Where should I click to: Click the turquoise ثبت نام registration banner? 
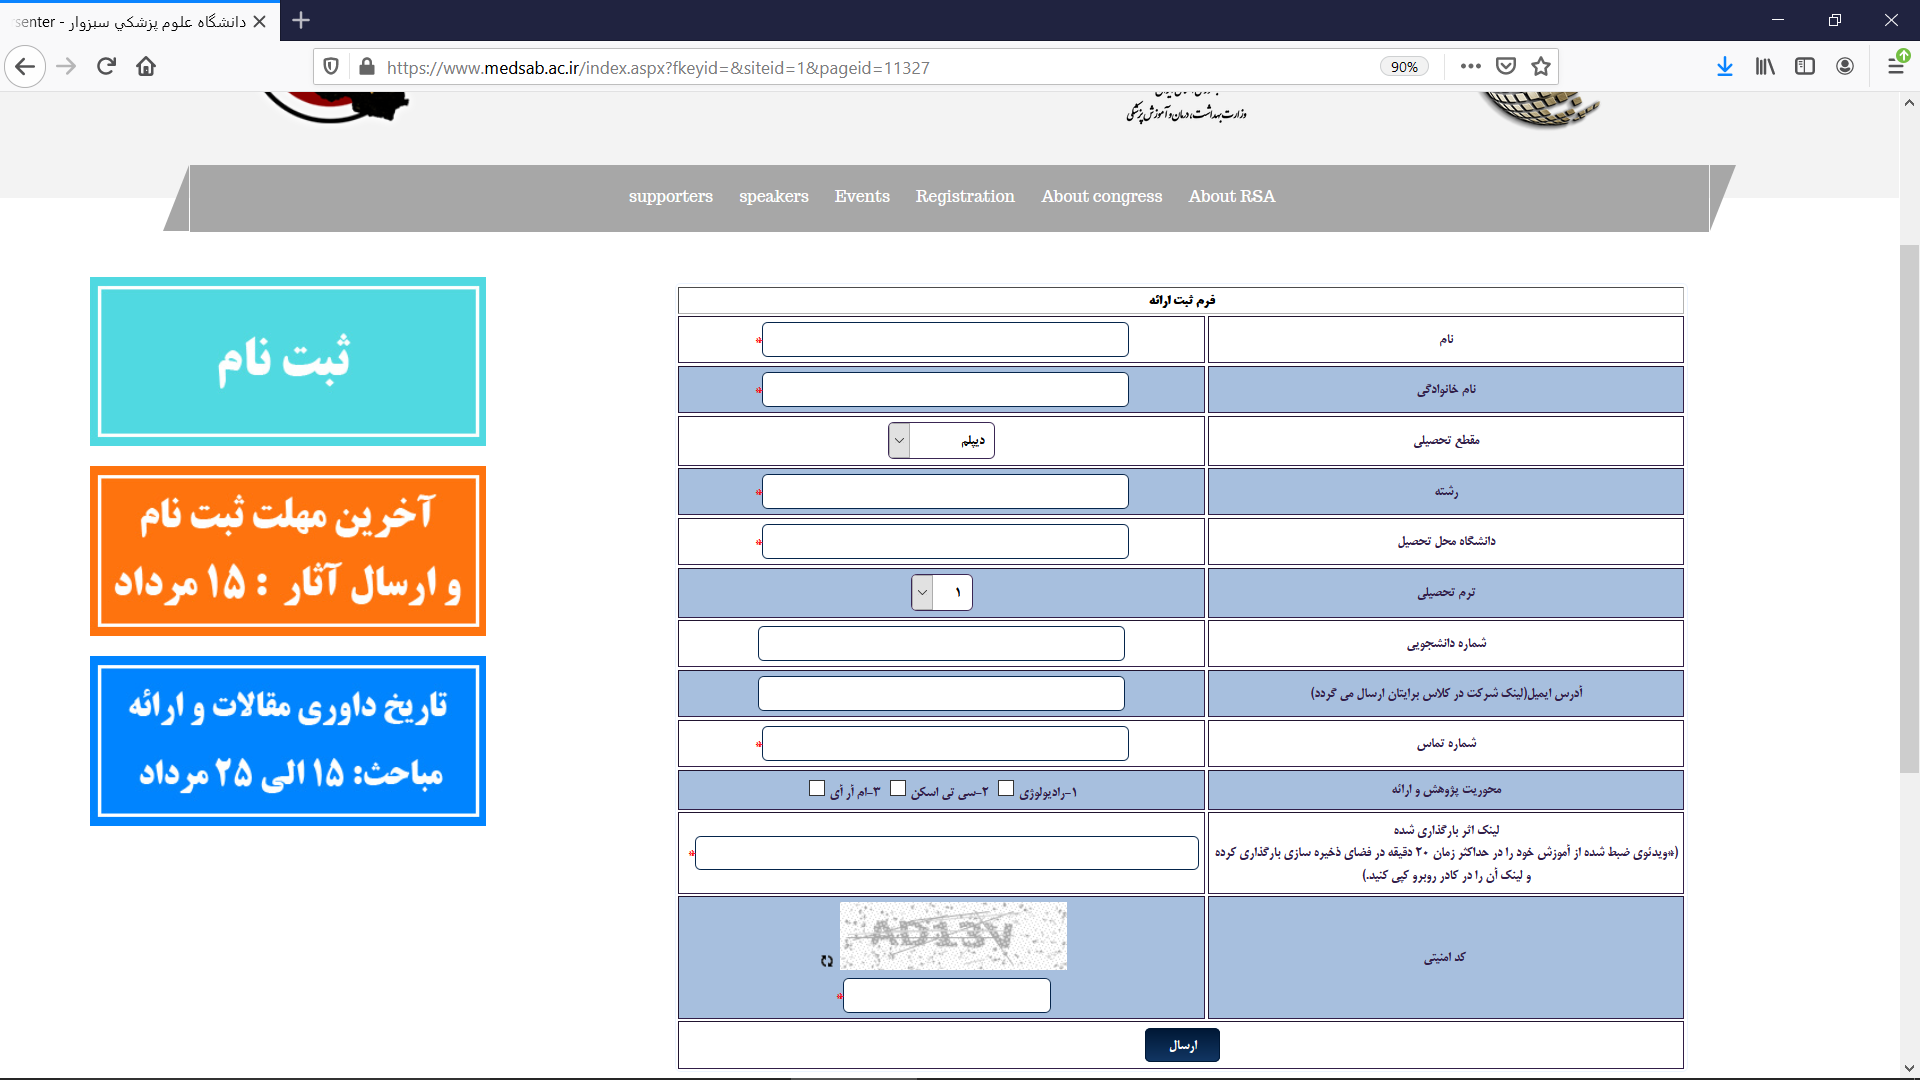click(287, 361)
